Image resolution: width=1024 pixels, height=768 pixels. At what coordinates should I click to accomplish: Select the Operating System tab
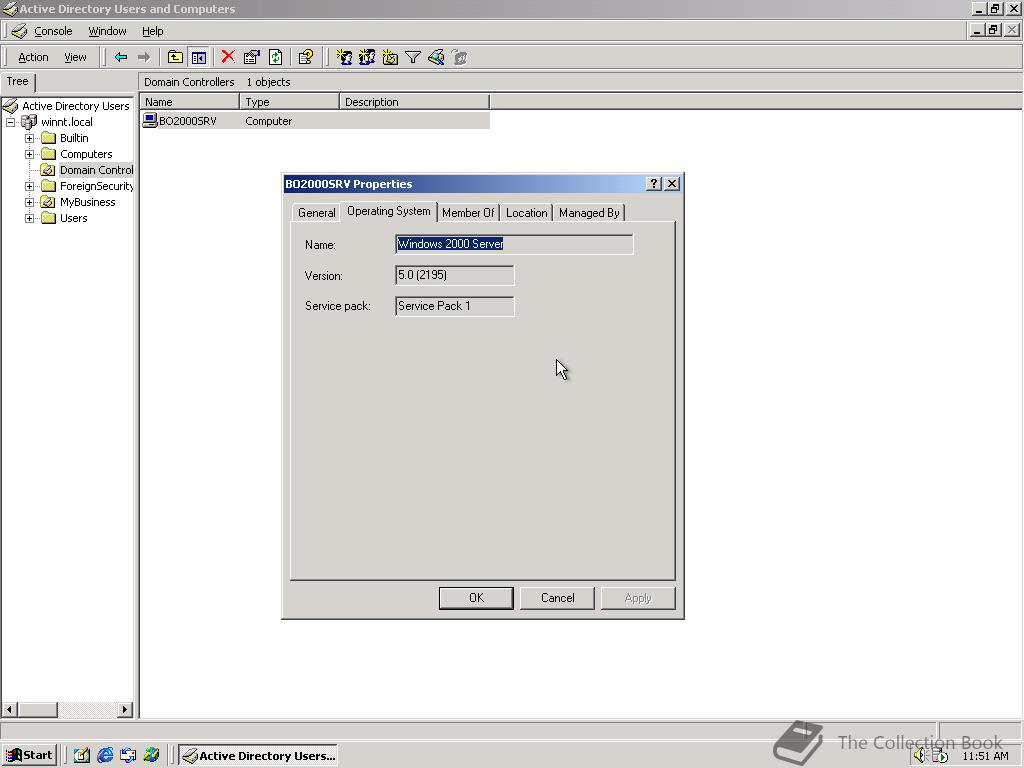tap(389, 211)
